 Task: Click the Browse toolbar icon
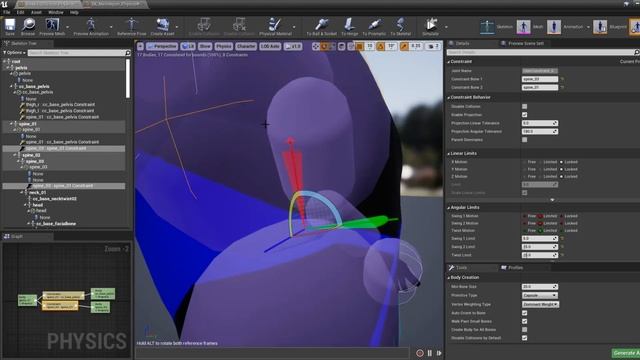point(28,25)
